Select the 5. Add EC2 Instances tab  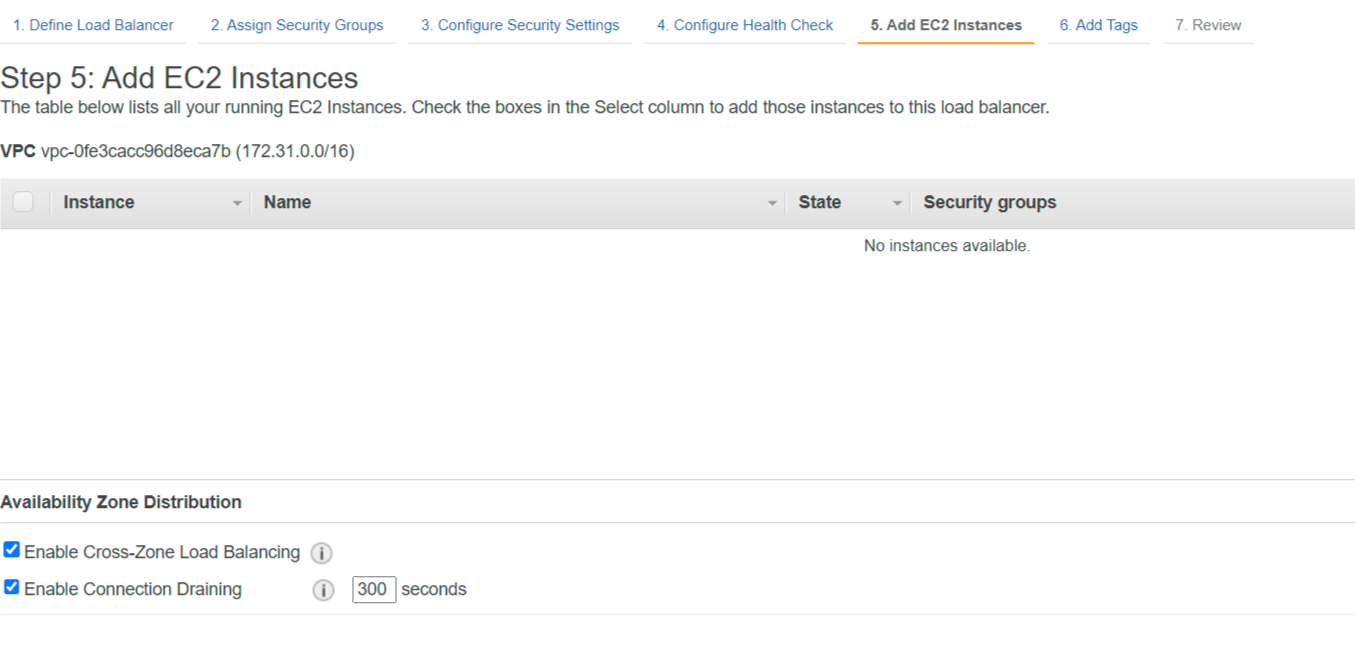[946, 25]
